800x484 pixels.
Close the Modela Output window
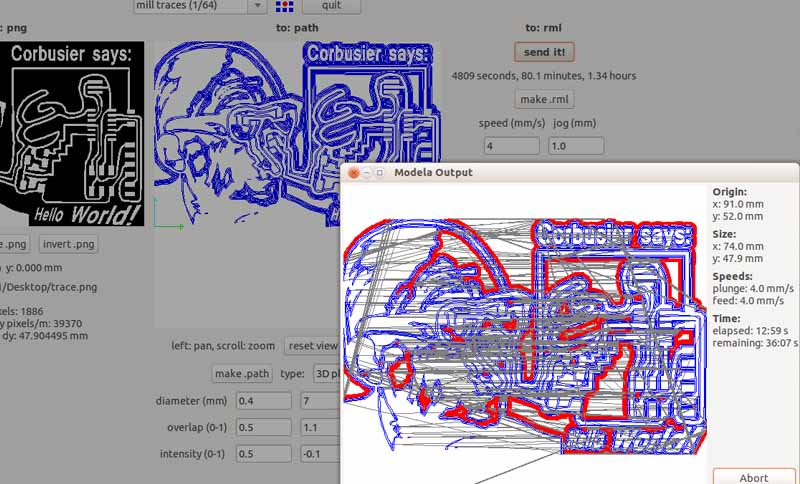[354, 172]
